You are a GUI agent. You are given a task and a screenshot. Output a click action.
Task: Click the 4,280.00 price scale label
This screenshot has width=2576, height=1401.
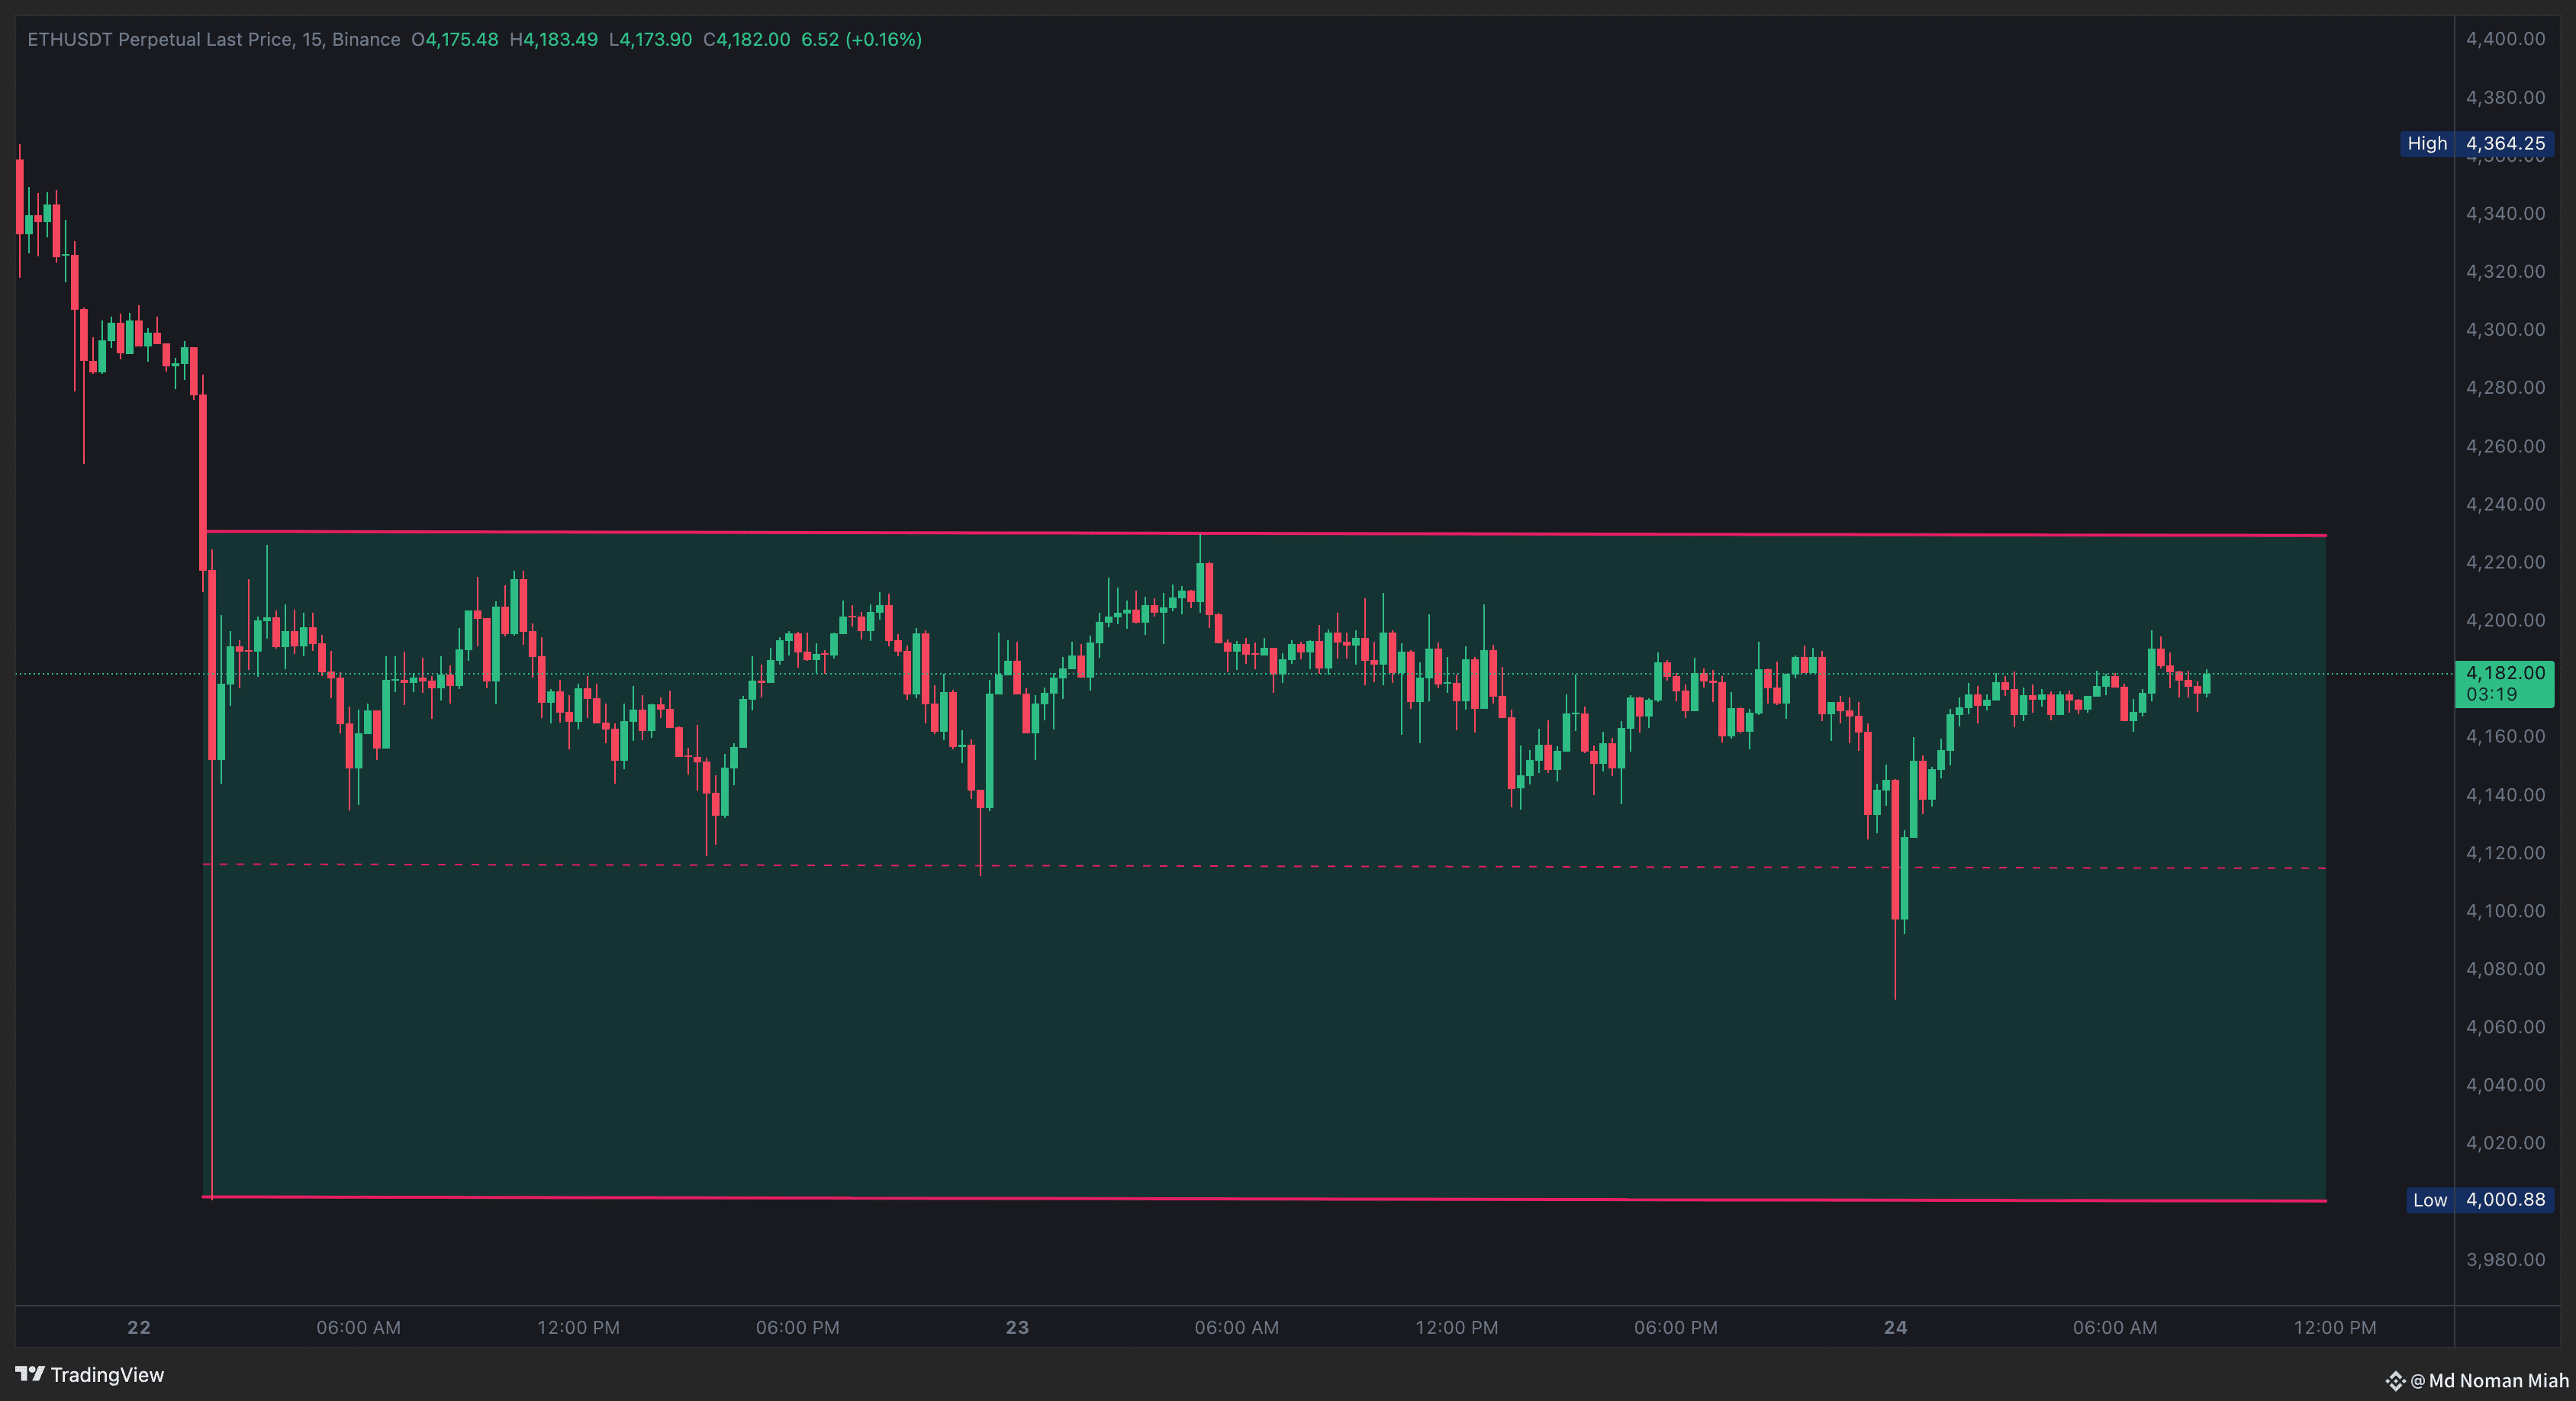pyautogui.click(x=2505, y=387)
